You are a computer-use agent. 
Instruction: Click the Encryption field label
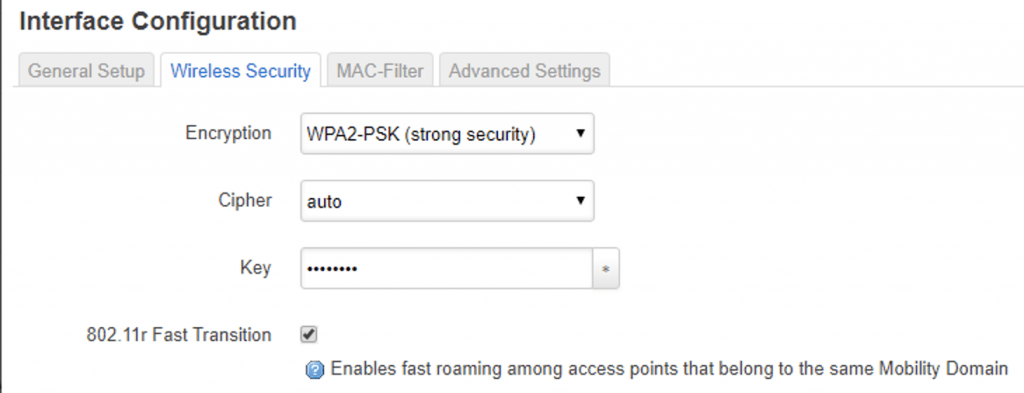(228, 133)
